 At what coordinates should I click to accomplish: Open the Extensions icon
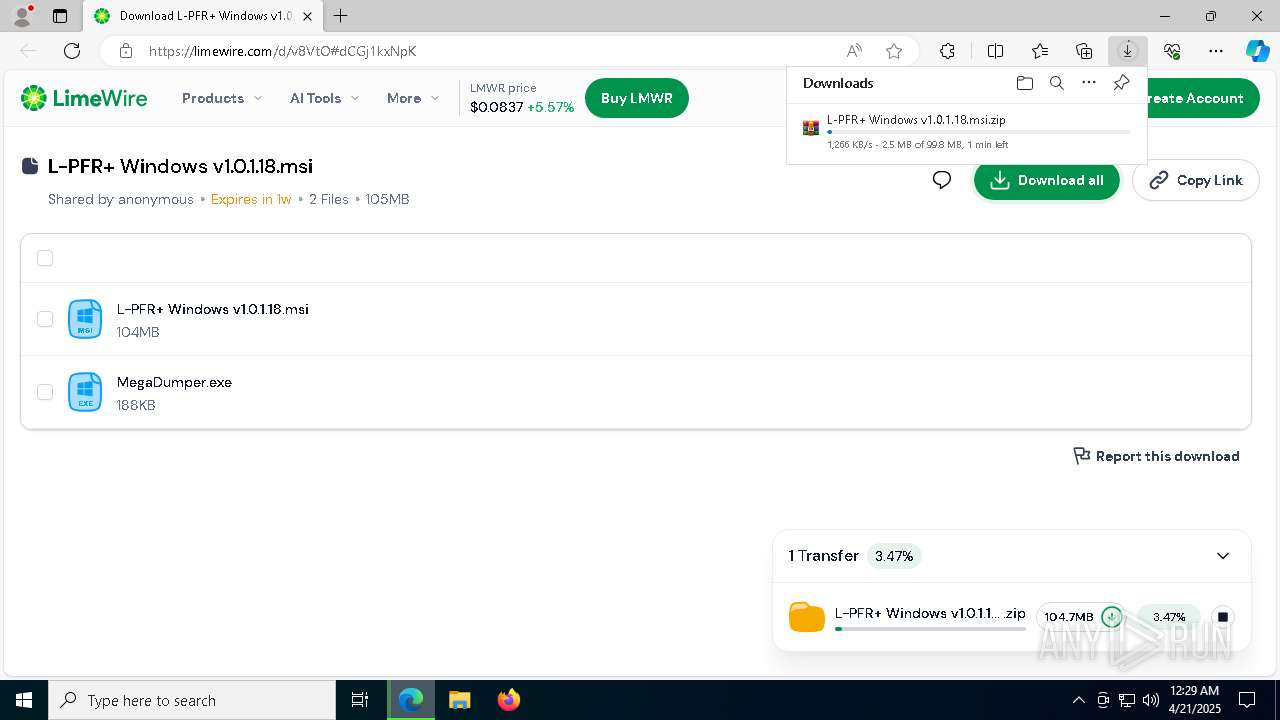tap(947, 51)
